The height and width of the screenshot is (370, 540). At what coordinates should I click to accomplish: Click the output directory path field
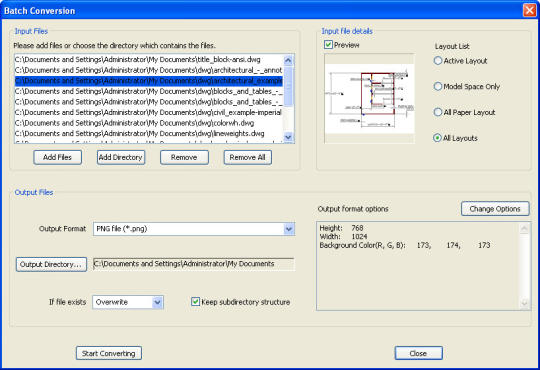coord(194,264)
